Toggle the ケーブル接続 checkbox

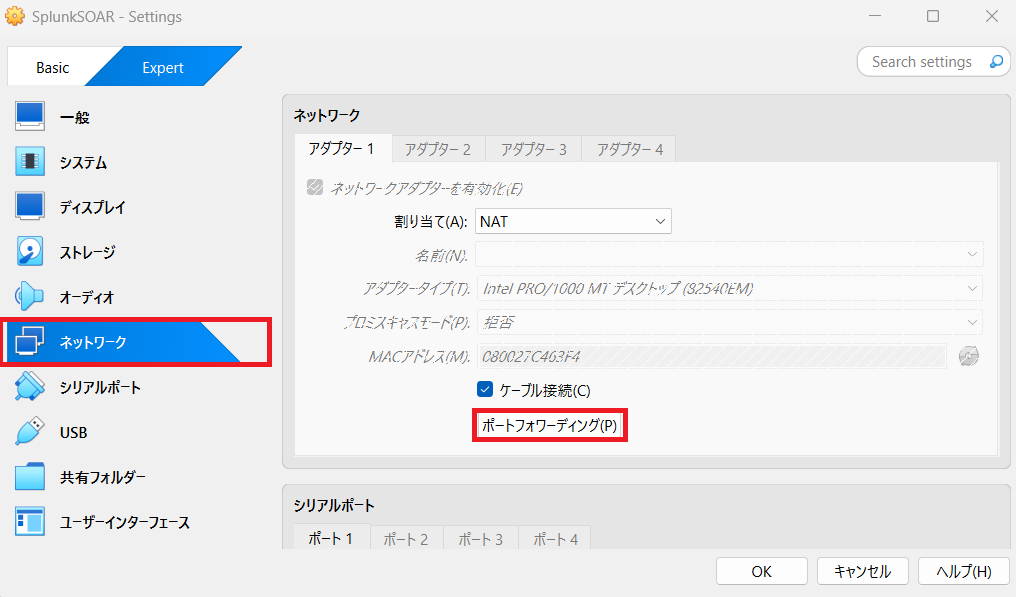coord(485,390)
